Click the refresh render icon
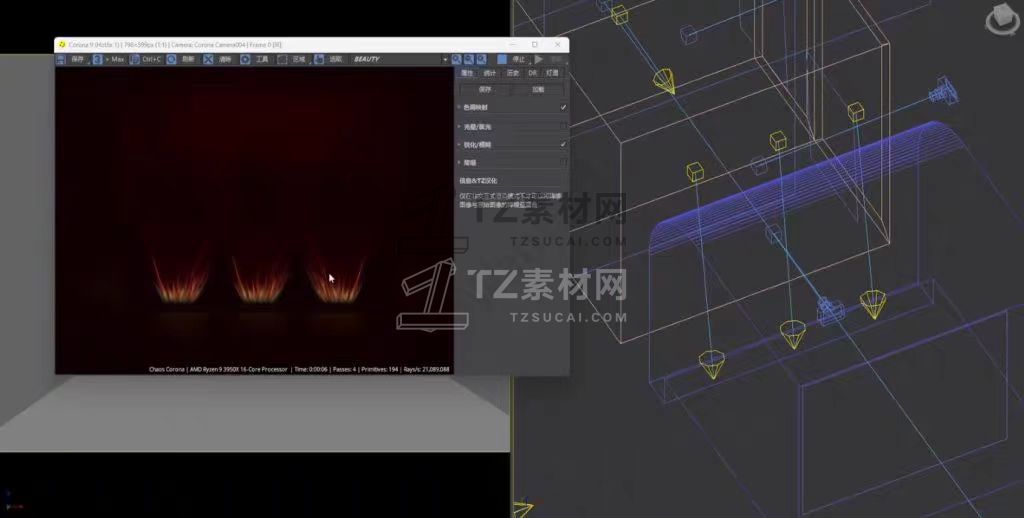 pyautogui.click(x=171, y=59)
